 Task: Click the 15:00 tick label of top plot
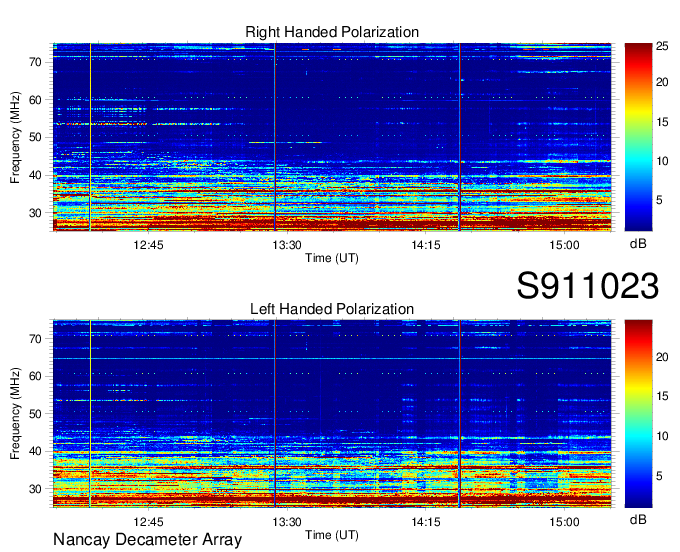[564, 245]
